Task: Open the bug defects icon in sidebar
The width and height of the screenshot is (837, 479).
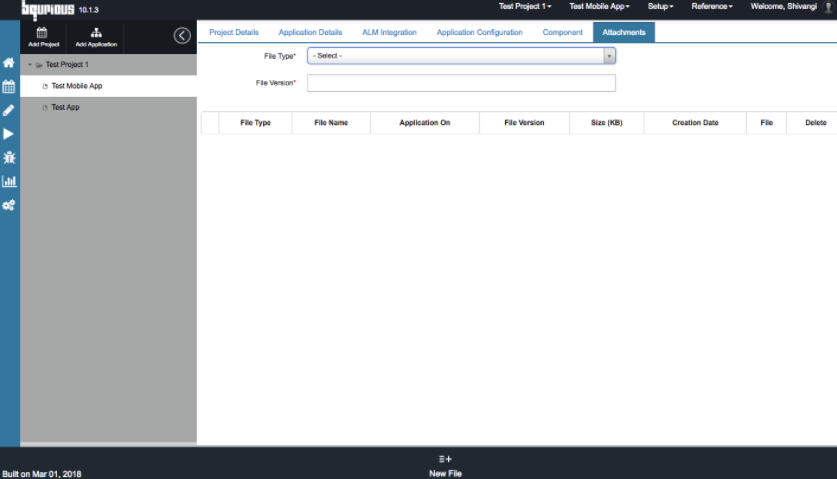Action: tap(9, 158)
